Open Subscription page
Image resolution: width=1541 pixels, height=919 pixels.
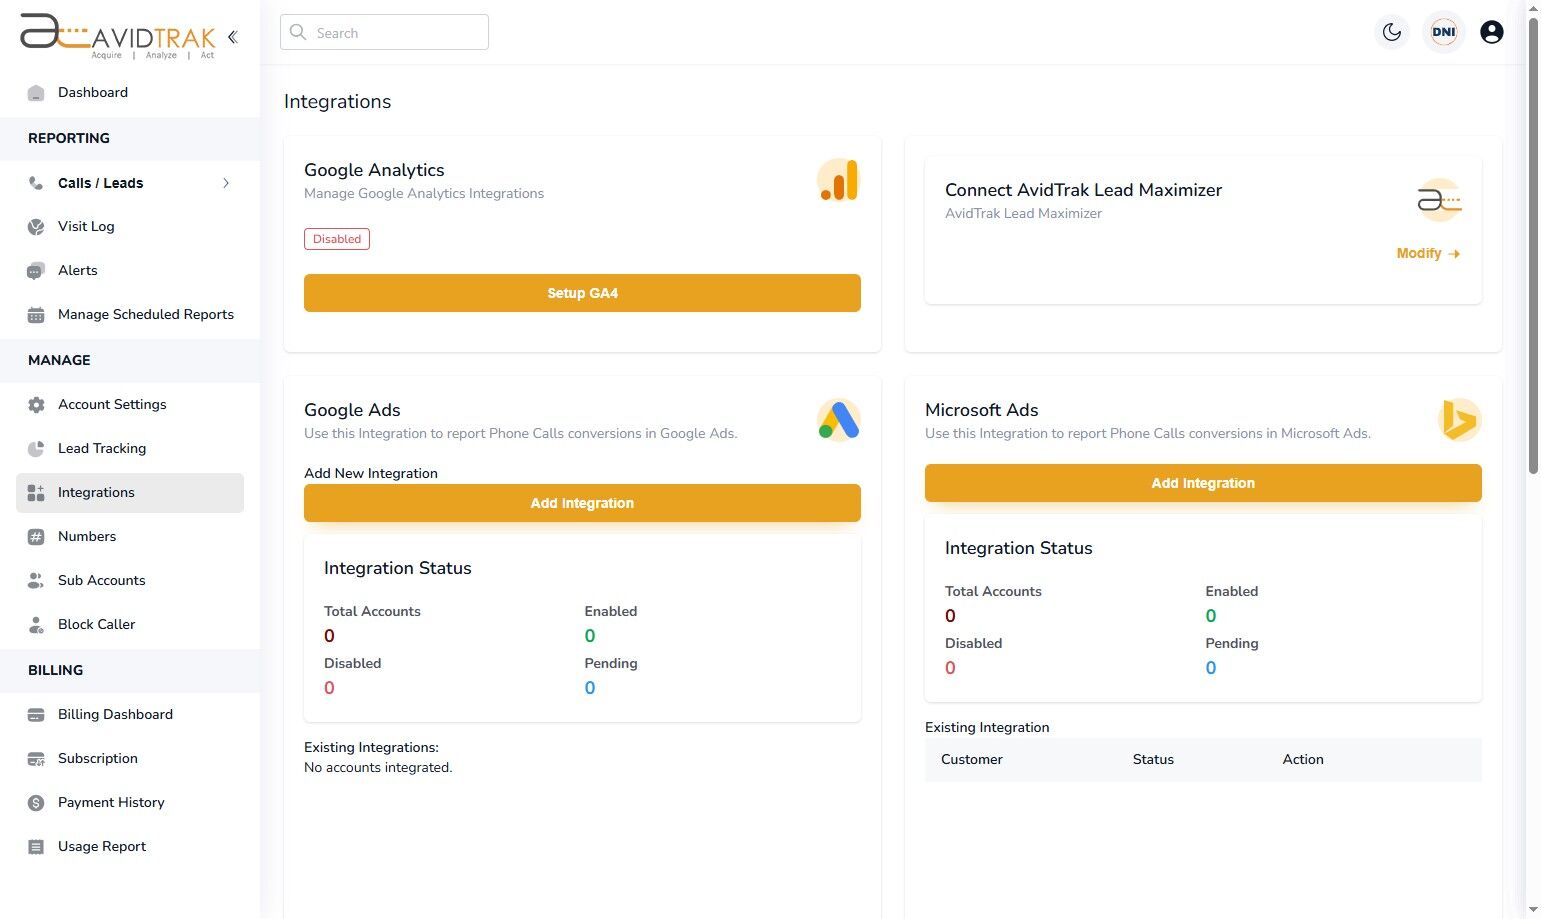(98, 759)
